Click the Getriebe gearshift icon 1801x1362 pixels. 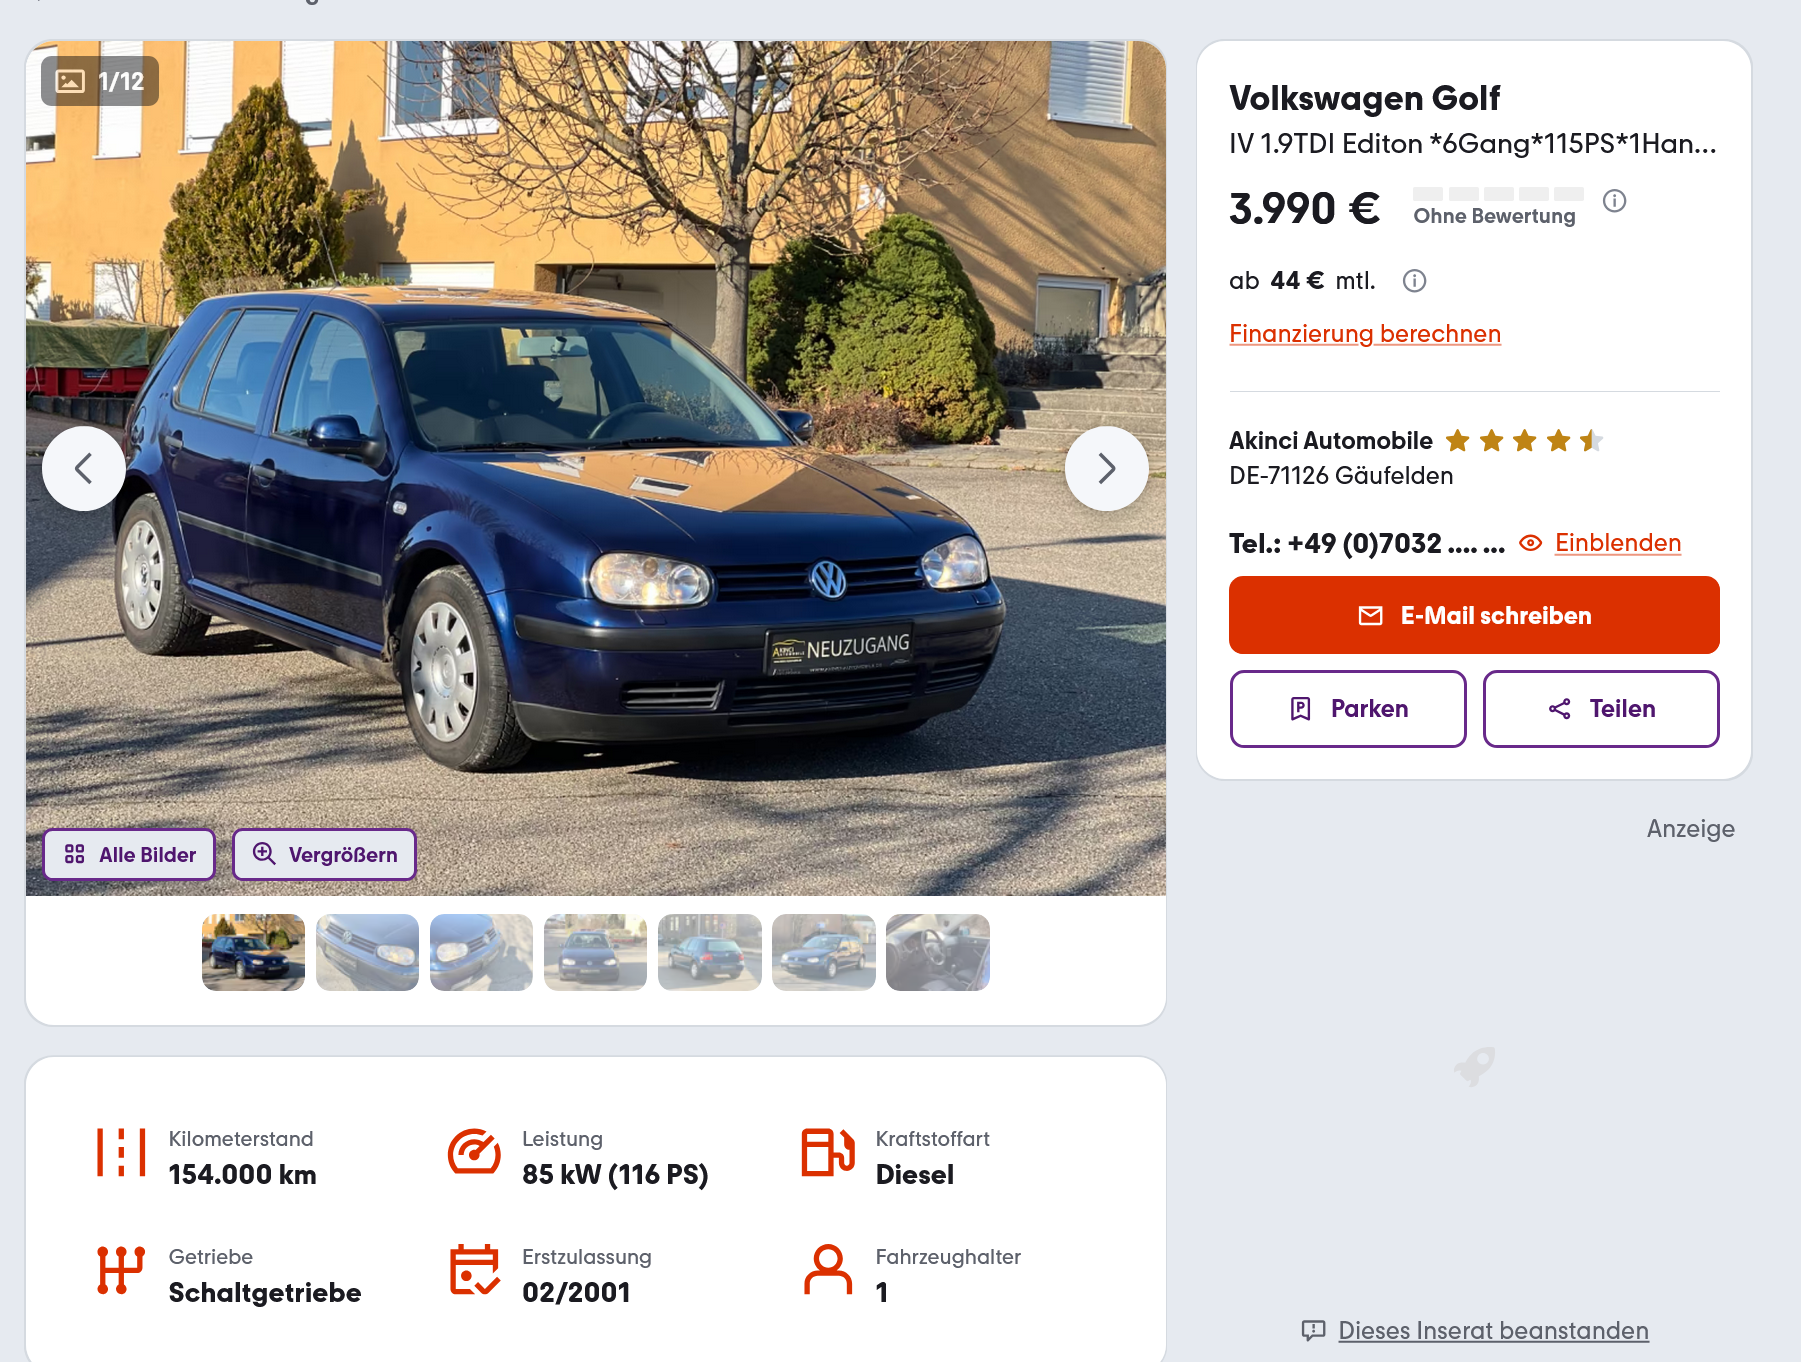121,1270
